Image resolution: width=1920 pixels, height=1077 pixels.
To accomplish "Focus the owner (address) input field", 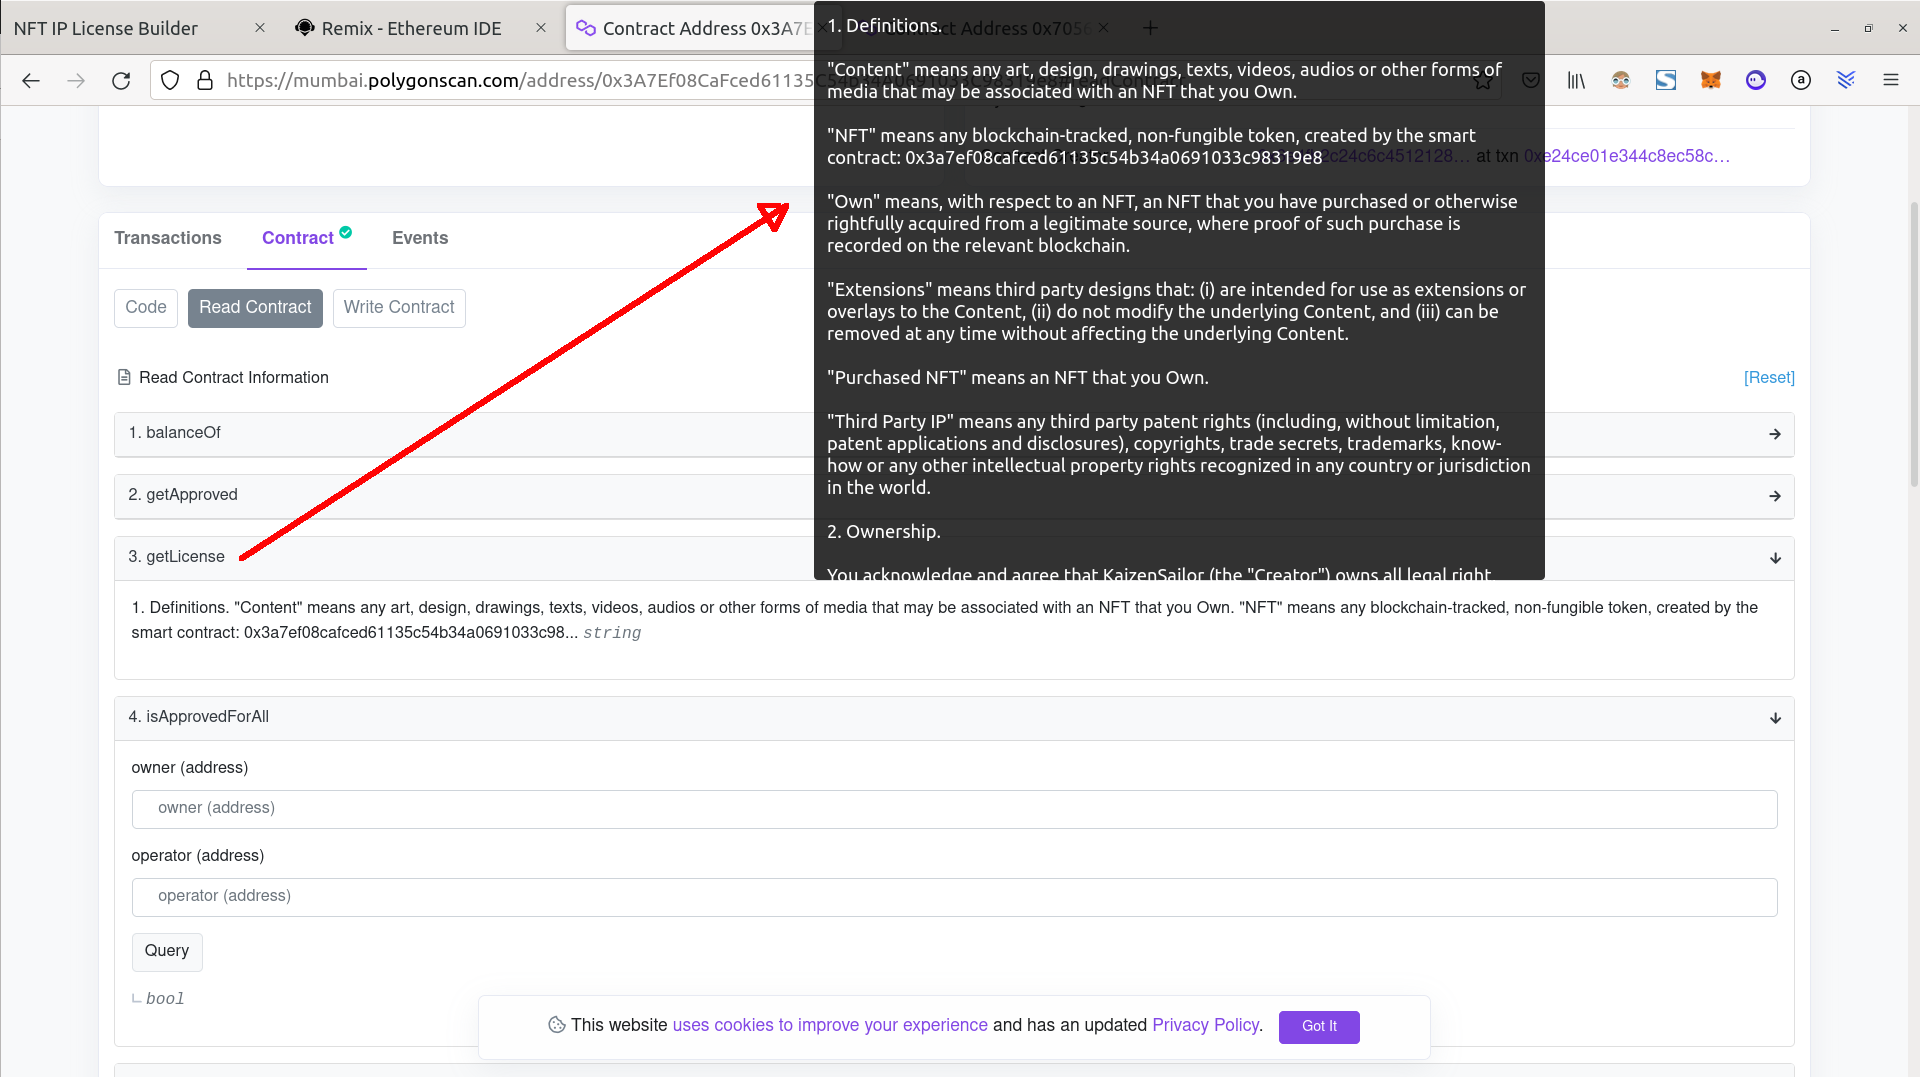I will pyautogui.click(x=954, y=809).
